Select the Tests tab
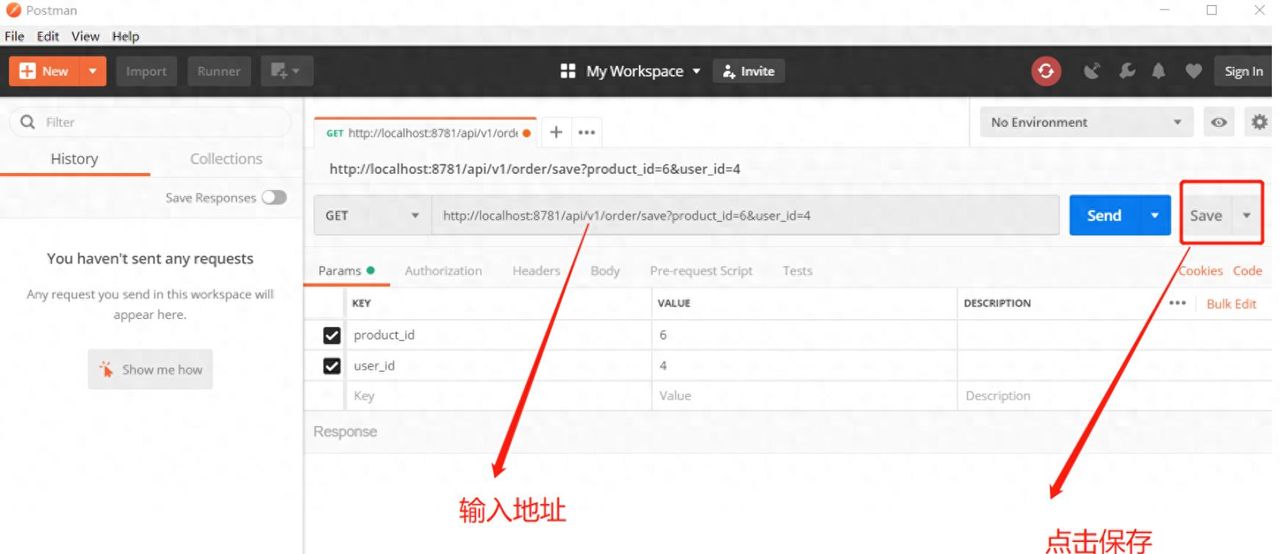Screen dimensions: 1280x554 tap(797, 271)
